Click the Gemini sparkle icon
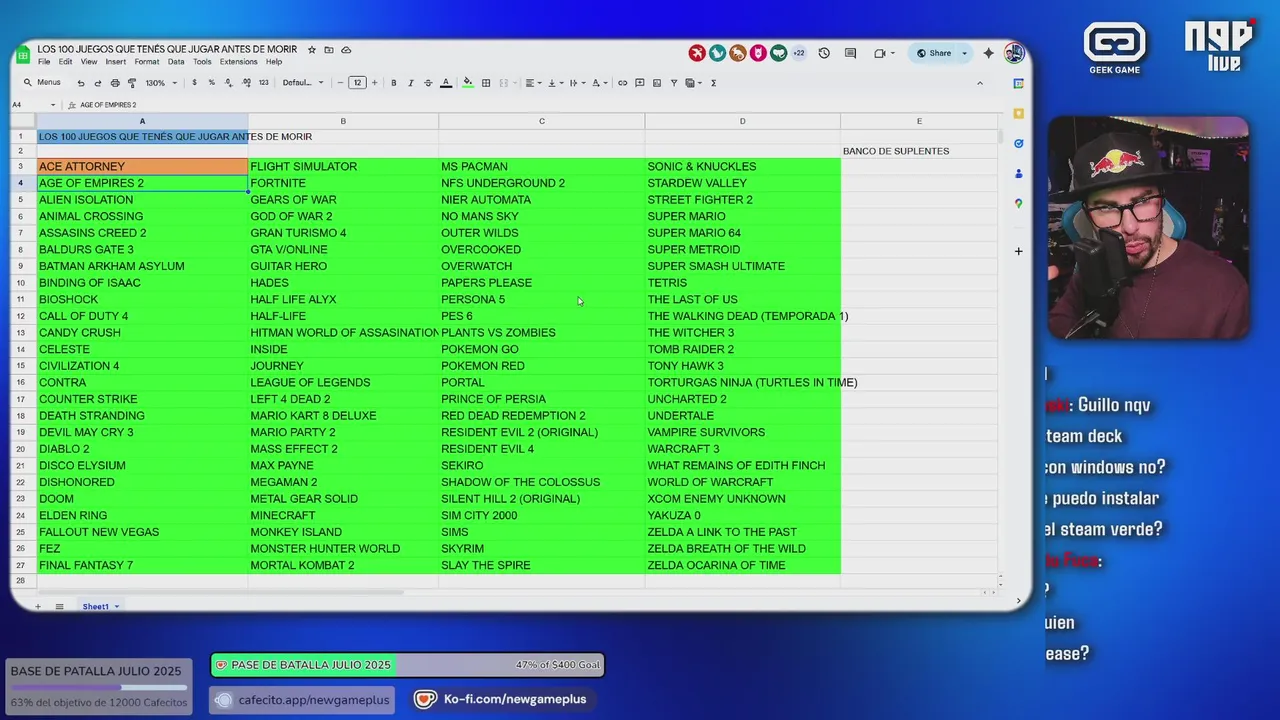The height and width of the screenshot is (720, 1280). [989, 53]
